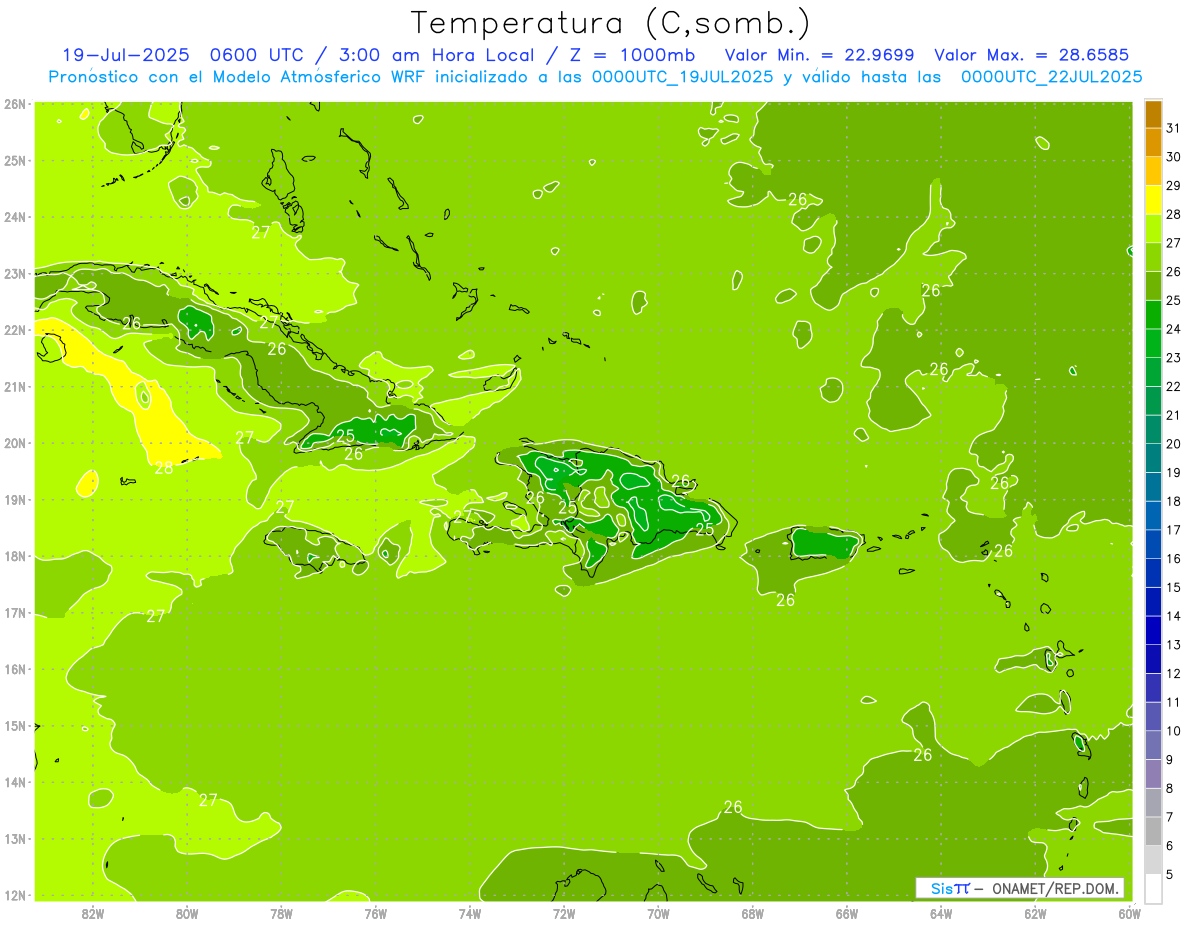The height and width of the screenshot is (927, 1200).
Task: Click the '18N' latitude axis label
Action: [14, 556]
